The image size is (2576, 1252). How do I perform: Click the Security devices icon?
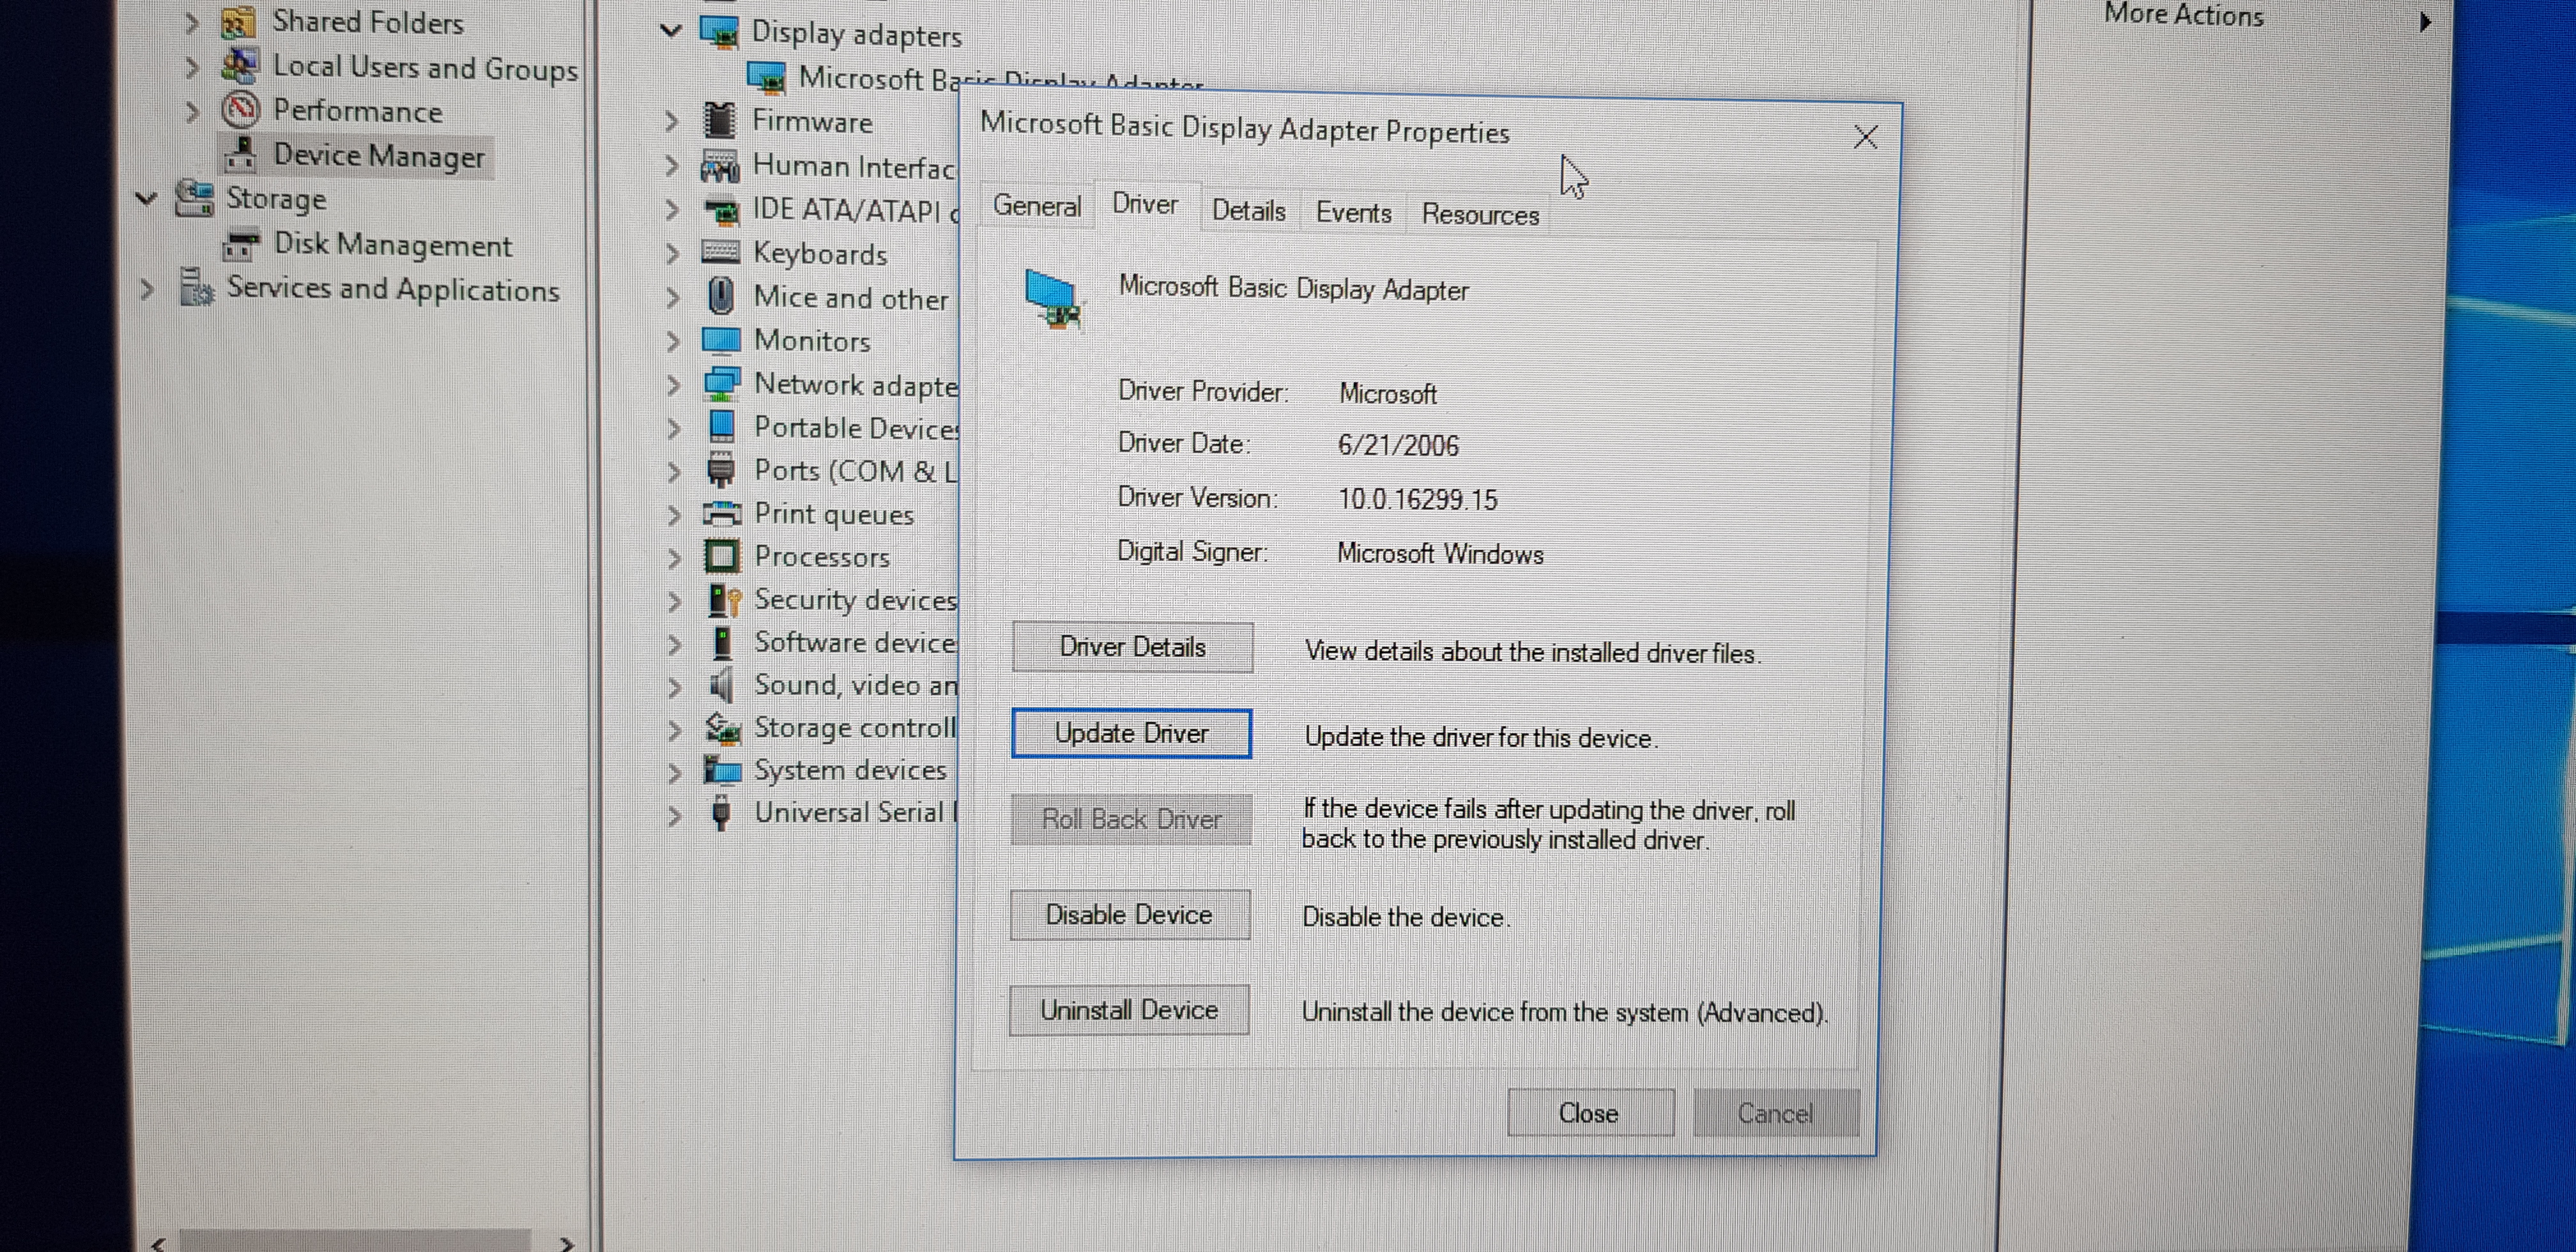pyautogui.click(x=724, y=600)
